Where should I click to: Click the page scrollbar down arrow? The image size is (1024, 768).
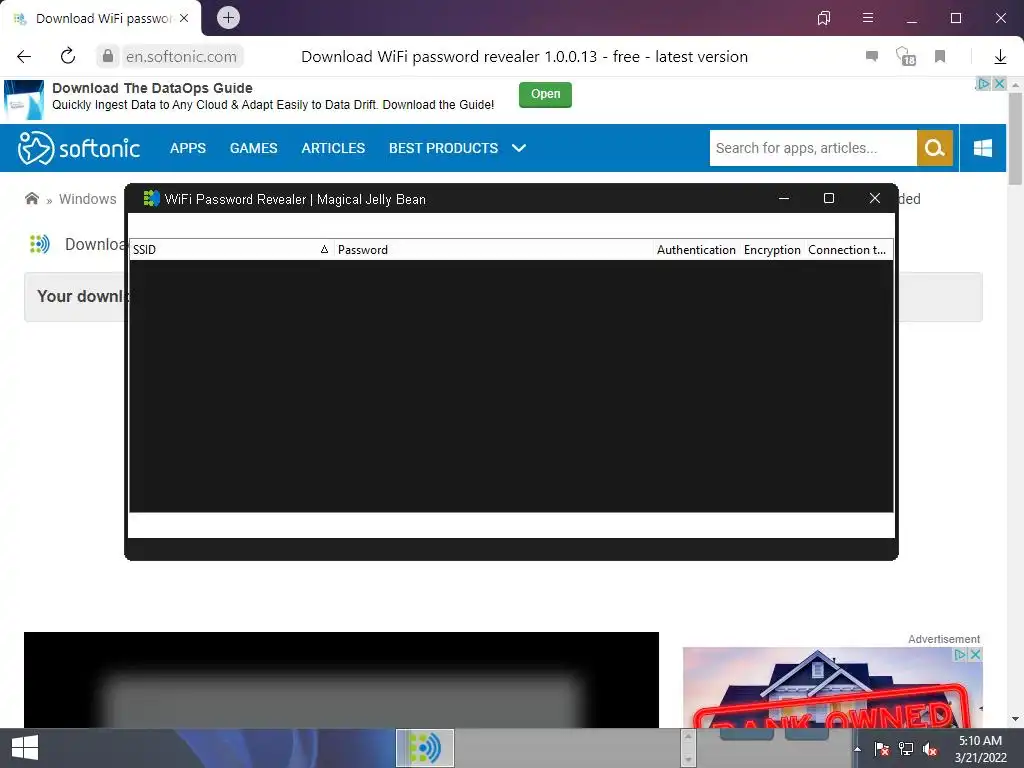pos(1015,720)
